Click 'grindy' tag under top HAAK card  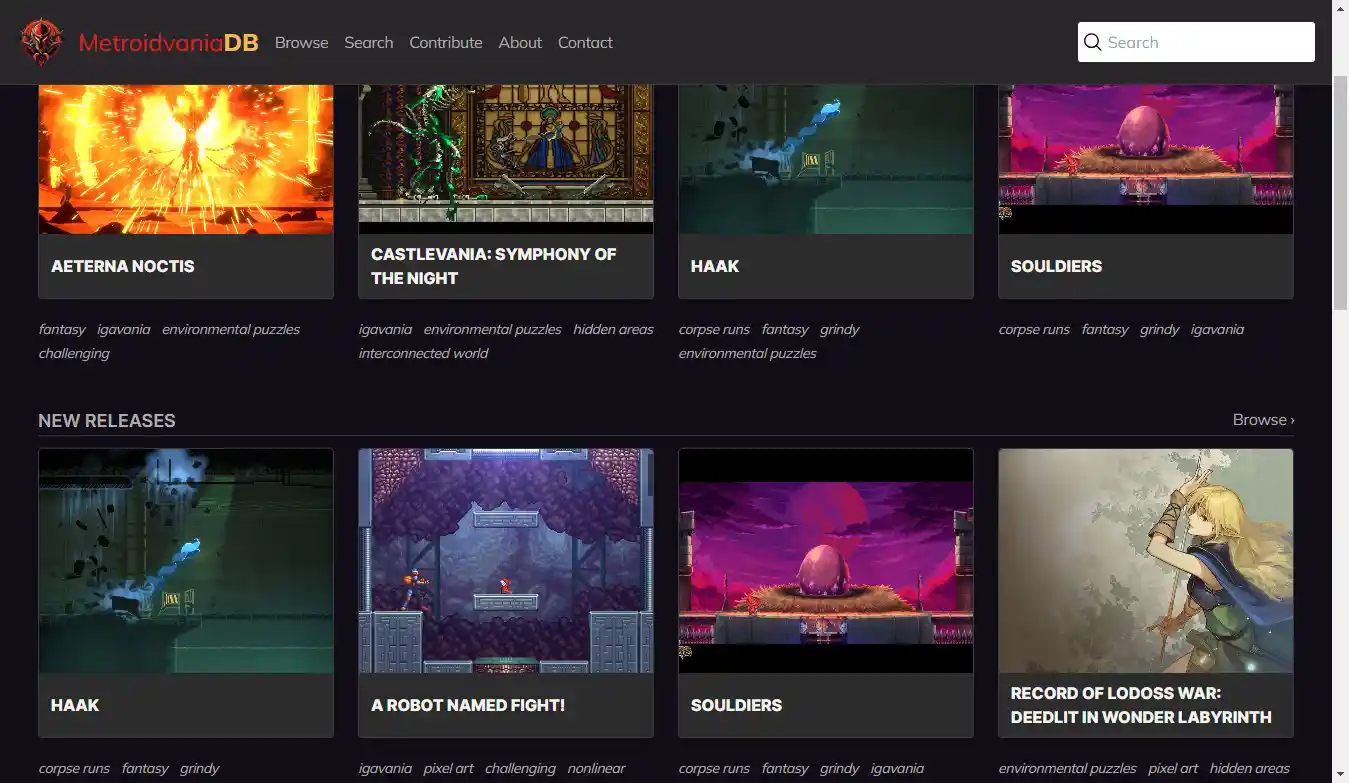(840, 329)
